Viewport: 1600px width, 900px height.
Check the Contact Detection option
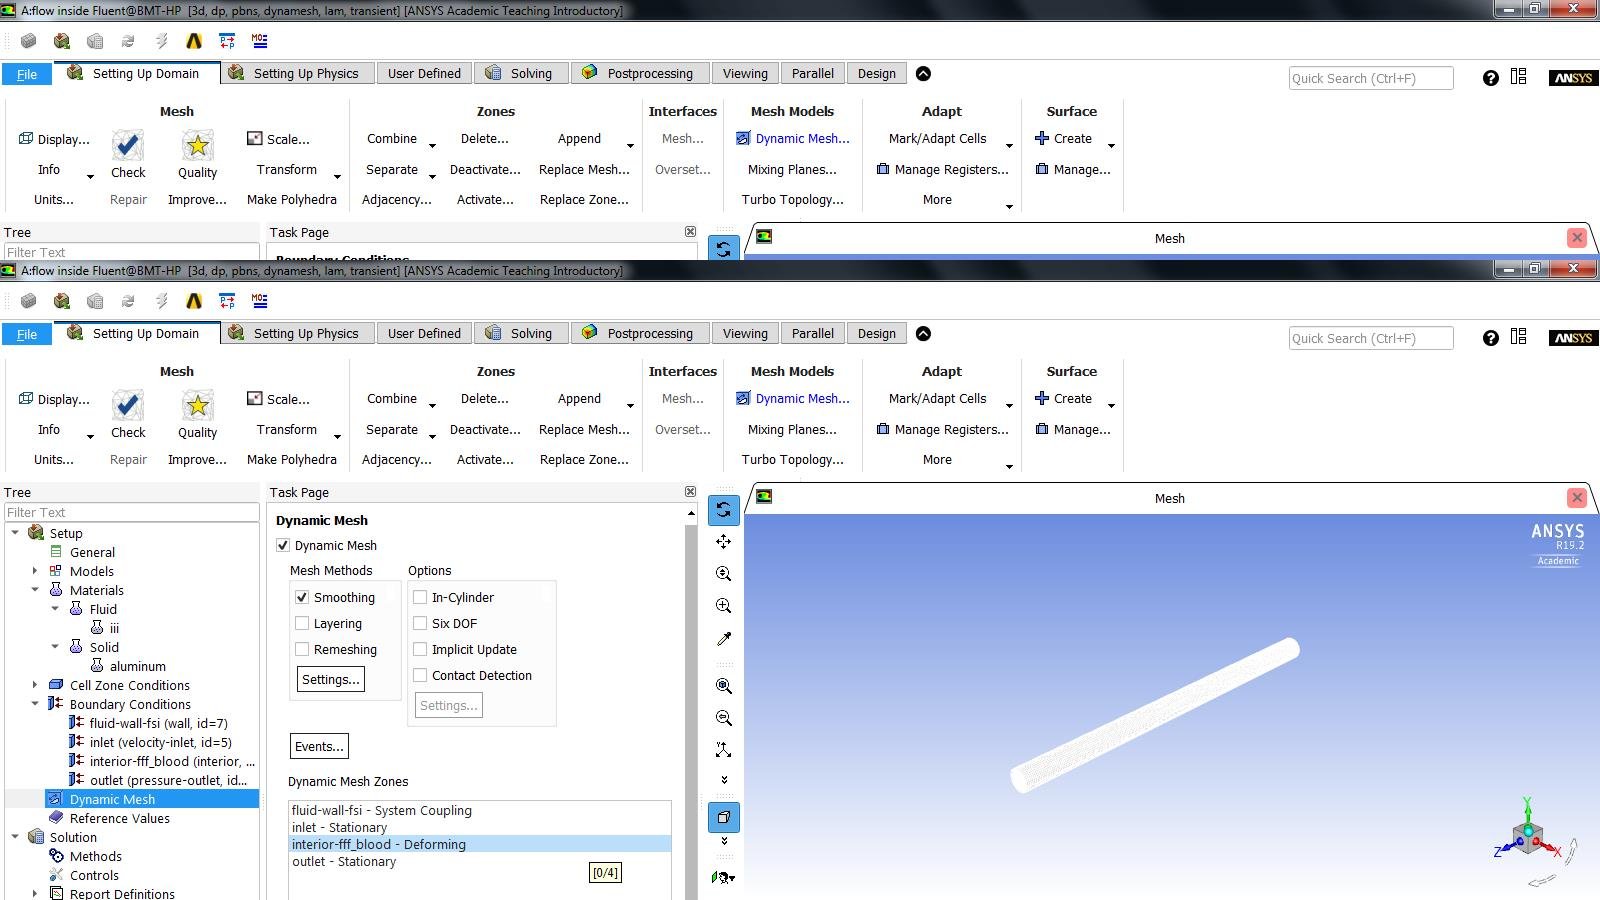click(x=420, y=675)
